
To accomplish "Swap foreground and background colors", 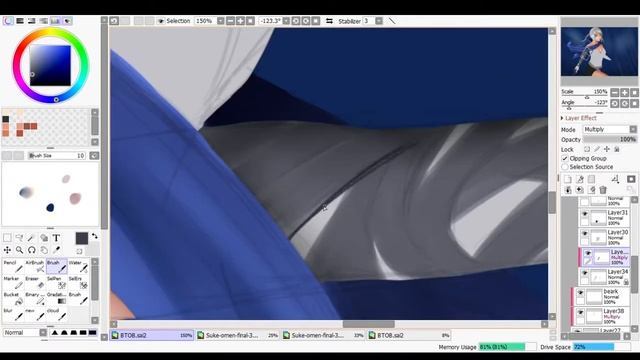I will pos(95,236).
